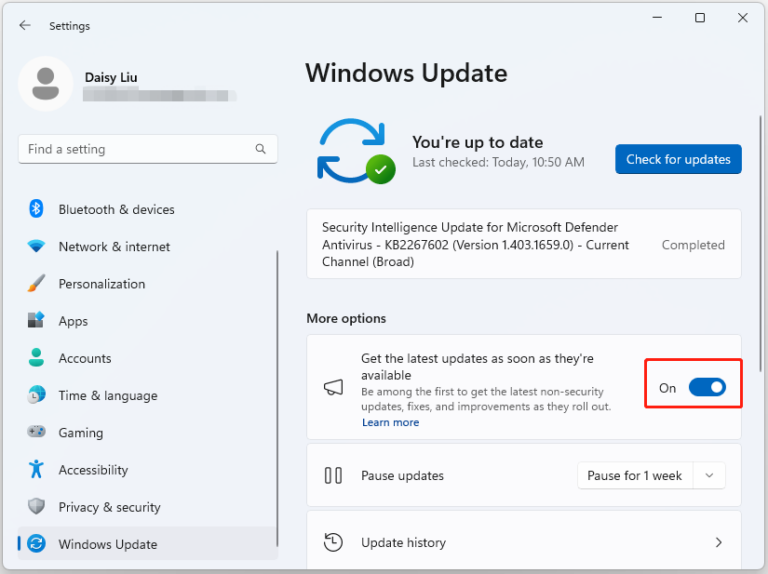This screenshot has width=768, height=574.
Task: Click the Personalization paintbrush icon
Action: coord(36,283)
